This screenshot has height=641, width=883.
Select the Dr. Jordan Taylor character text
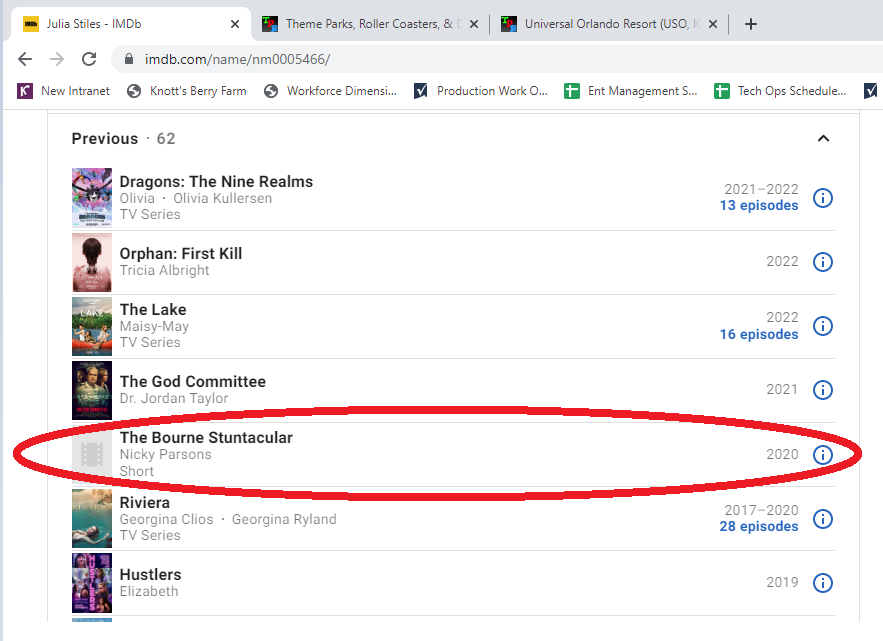click(174, 398)
